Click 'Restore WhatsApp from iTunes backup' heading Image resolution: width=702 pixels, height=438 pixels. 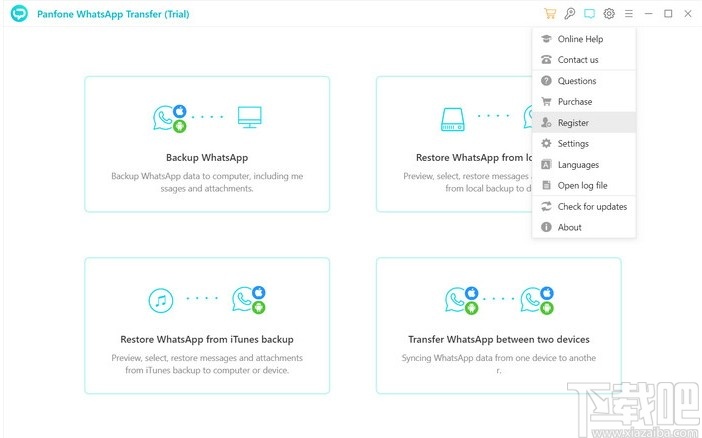click(x=207, y=339)
